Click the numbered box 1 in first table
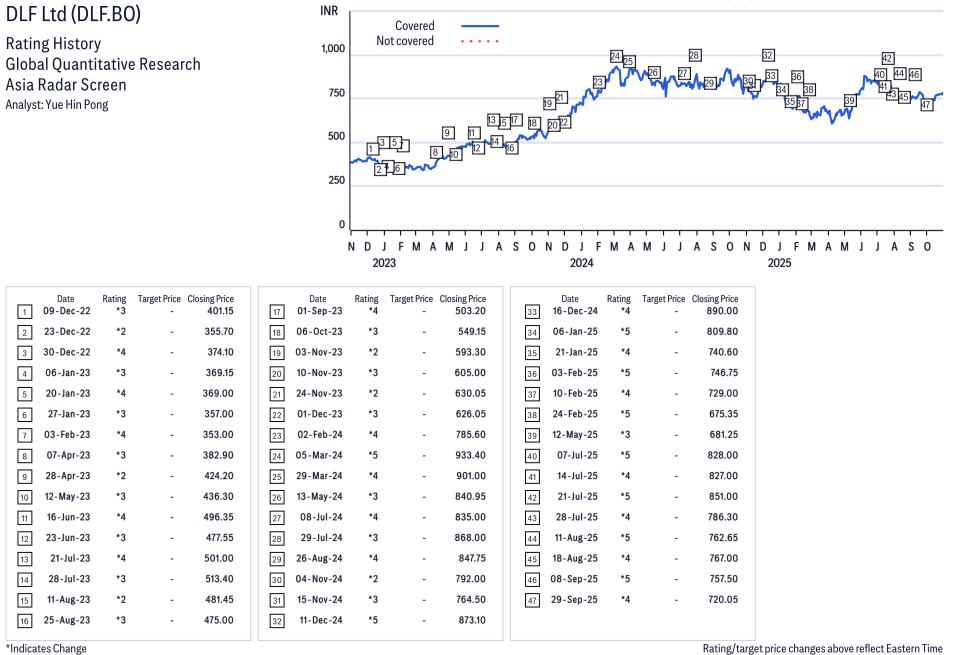The width and height of the screenshot is (954, 655). click(x=24, y=312)
